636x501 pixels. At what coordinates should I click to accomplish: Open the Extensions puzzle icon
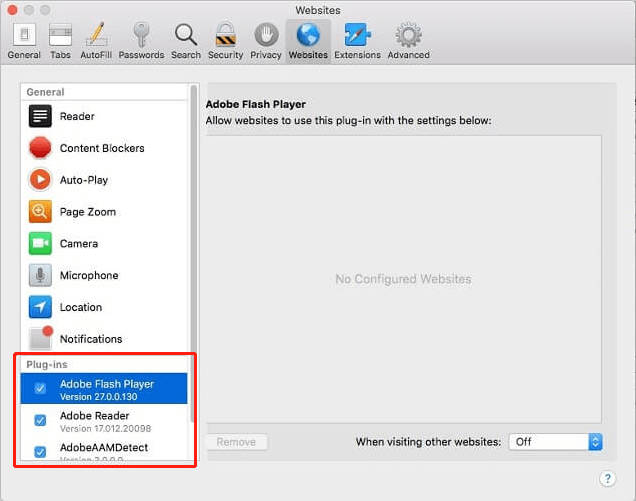357,34
